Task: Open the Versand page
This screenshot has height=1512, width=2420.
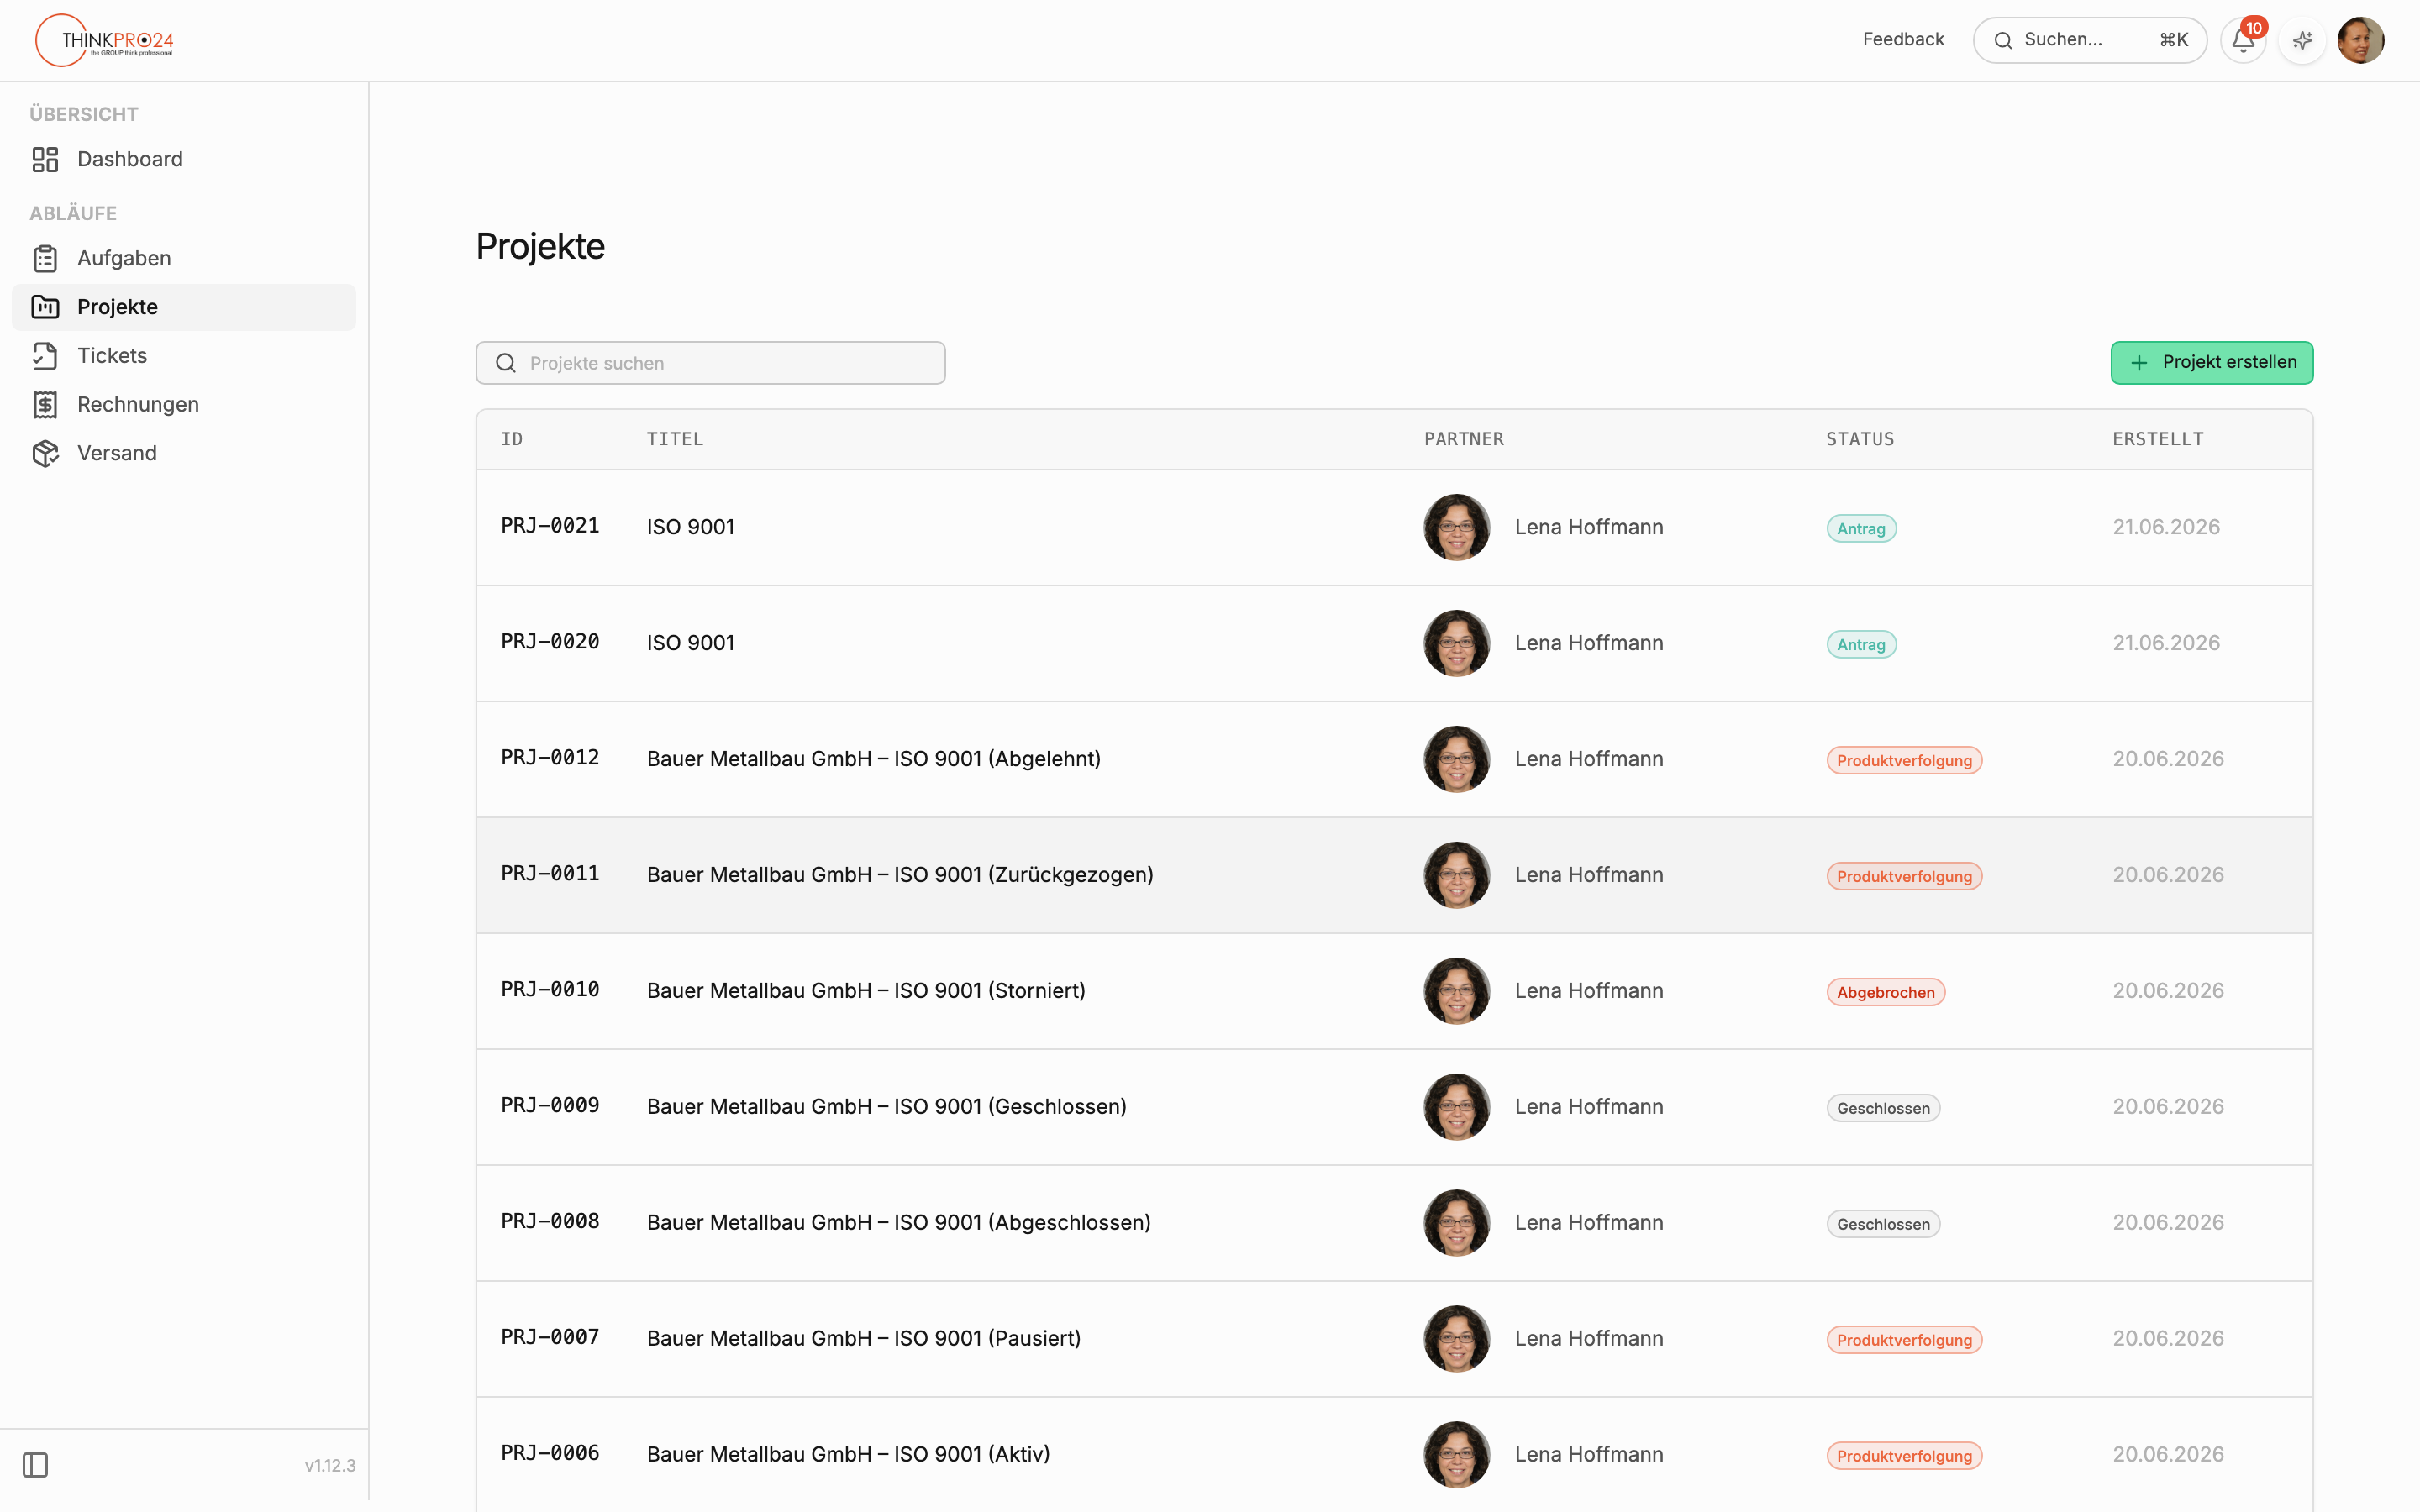Action: coord(184,453)
